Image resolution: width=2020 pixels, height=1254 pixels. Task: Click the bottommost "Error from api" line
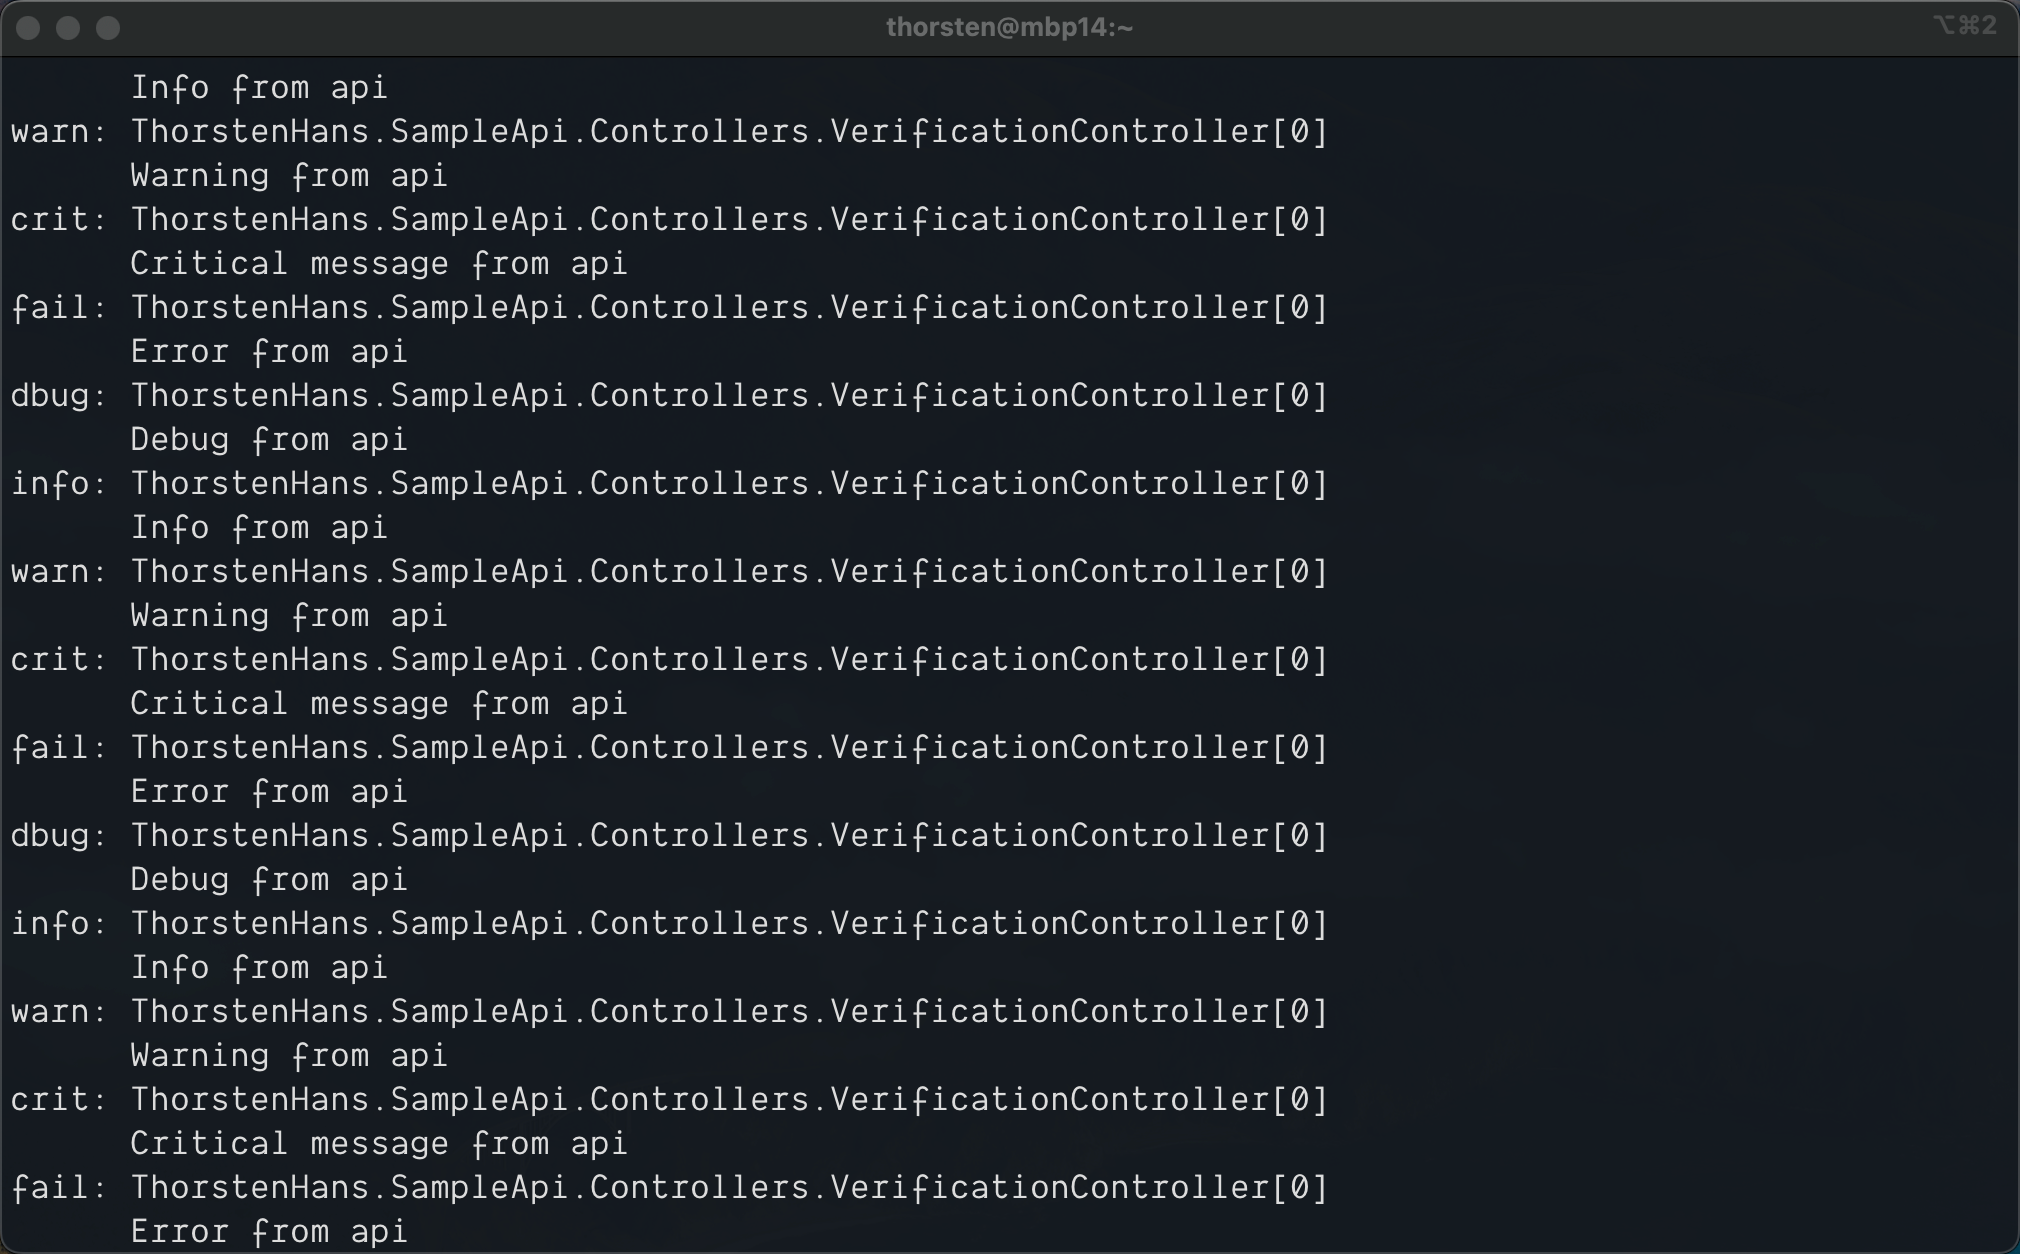(x=269, y=1232)
